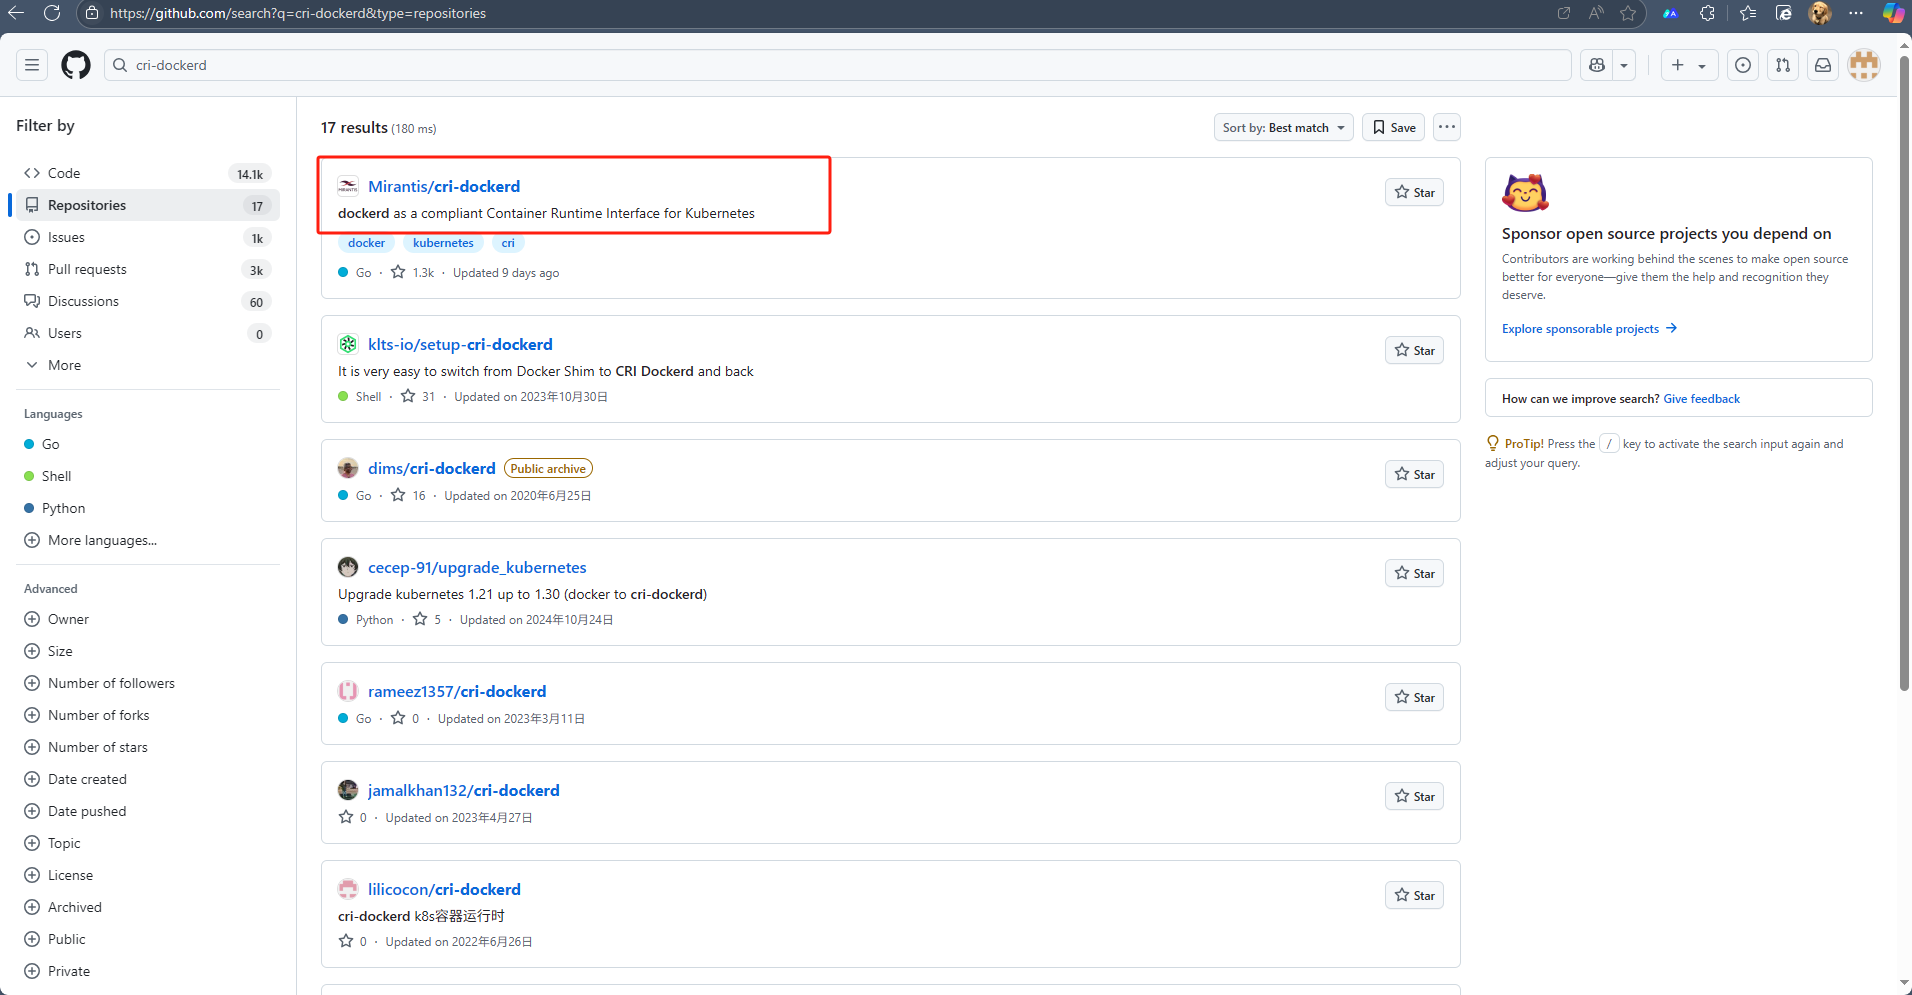1912x995 pixels.
Task: Open the cecep-91/upgrade_kubernetes repository
Action: coord(477,567)
